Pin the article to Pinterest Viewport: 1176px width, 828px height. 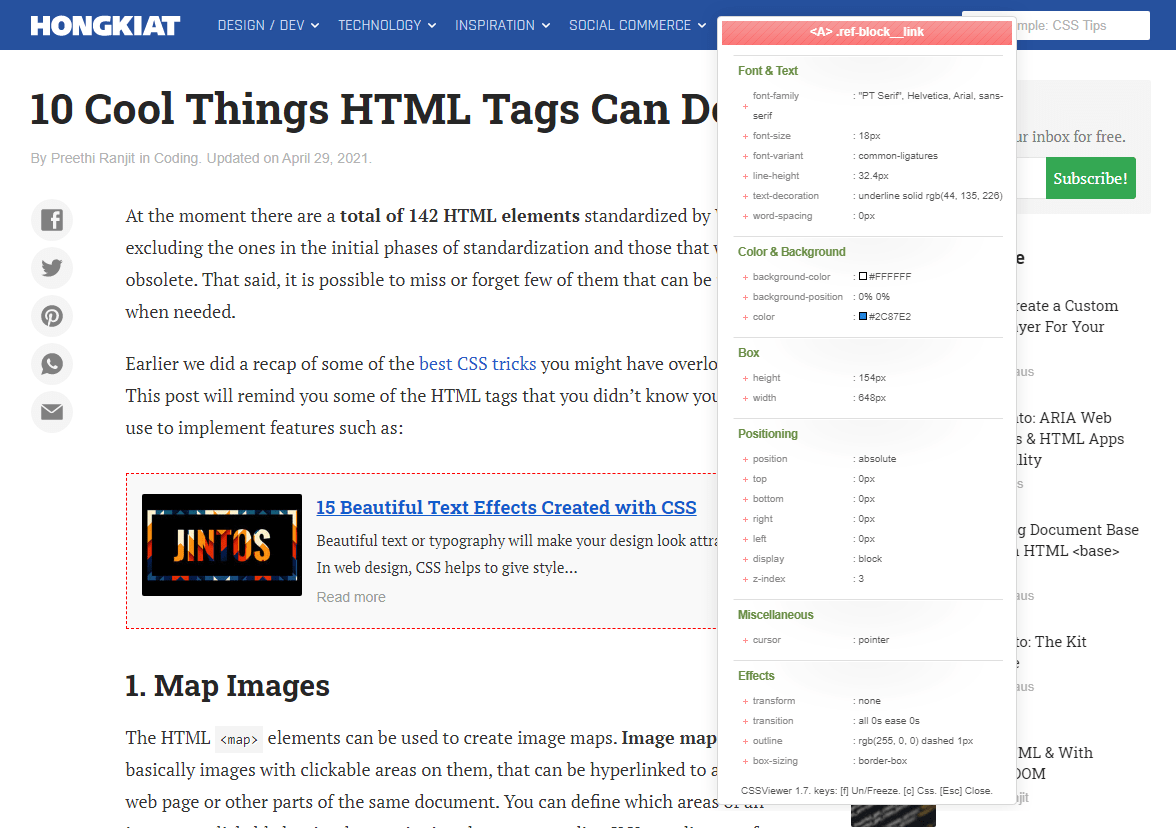click(x=51, y=316)
